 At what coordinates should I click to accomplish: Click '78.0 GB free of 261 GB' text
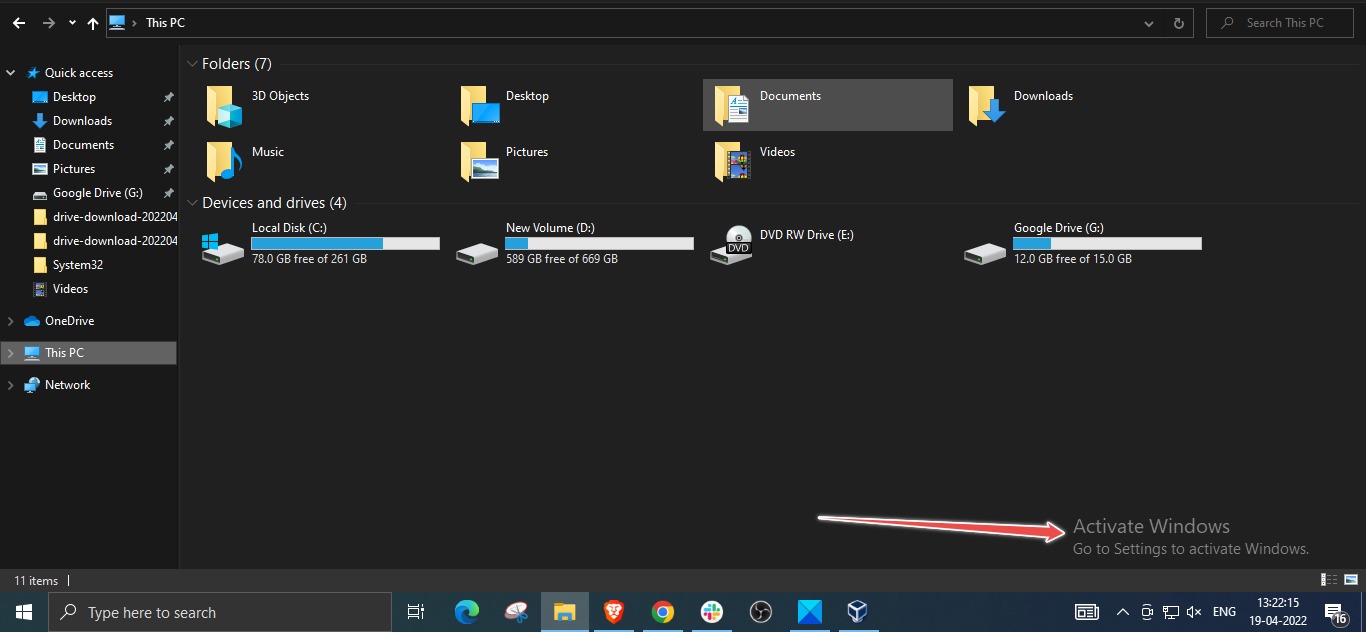coord(309,259)
